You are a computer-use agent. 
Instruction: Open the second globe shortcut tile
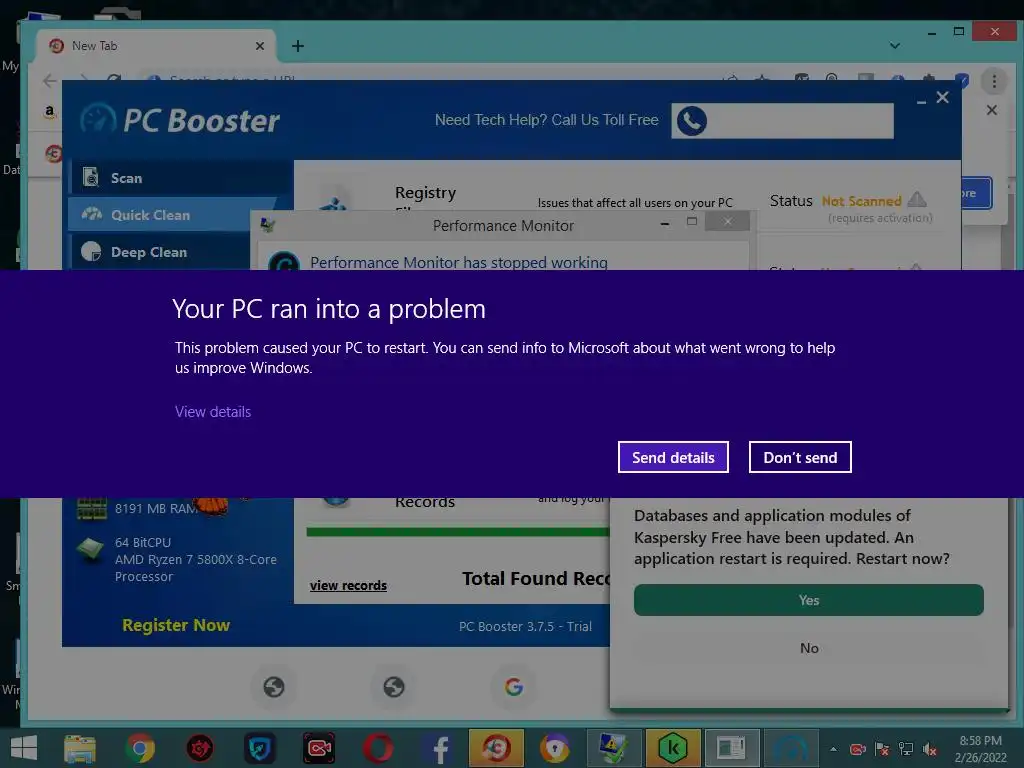[394, 686]
